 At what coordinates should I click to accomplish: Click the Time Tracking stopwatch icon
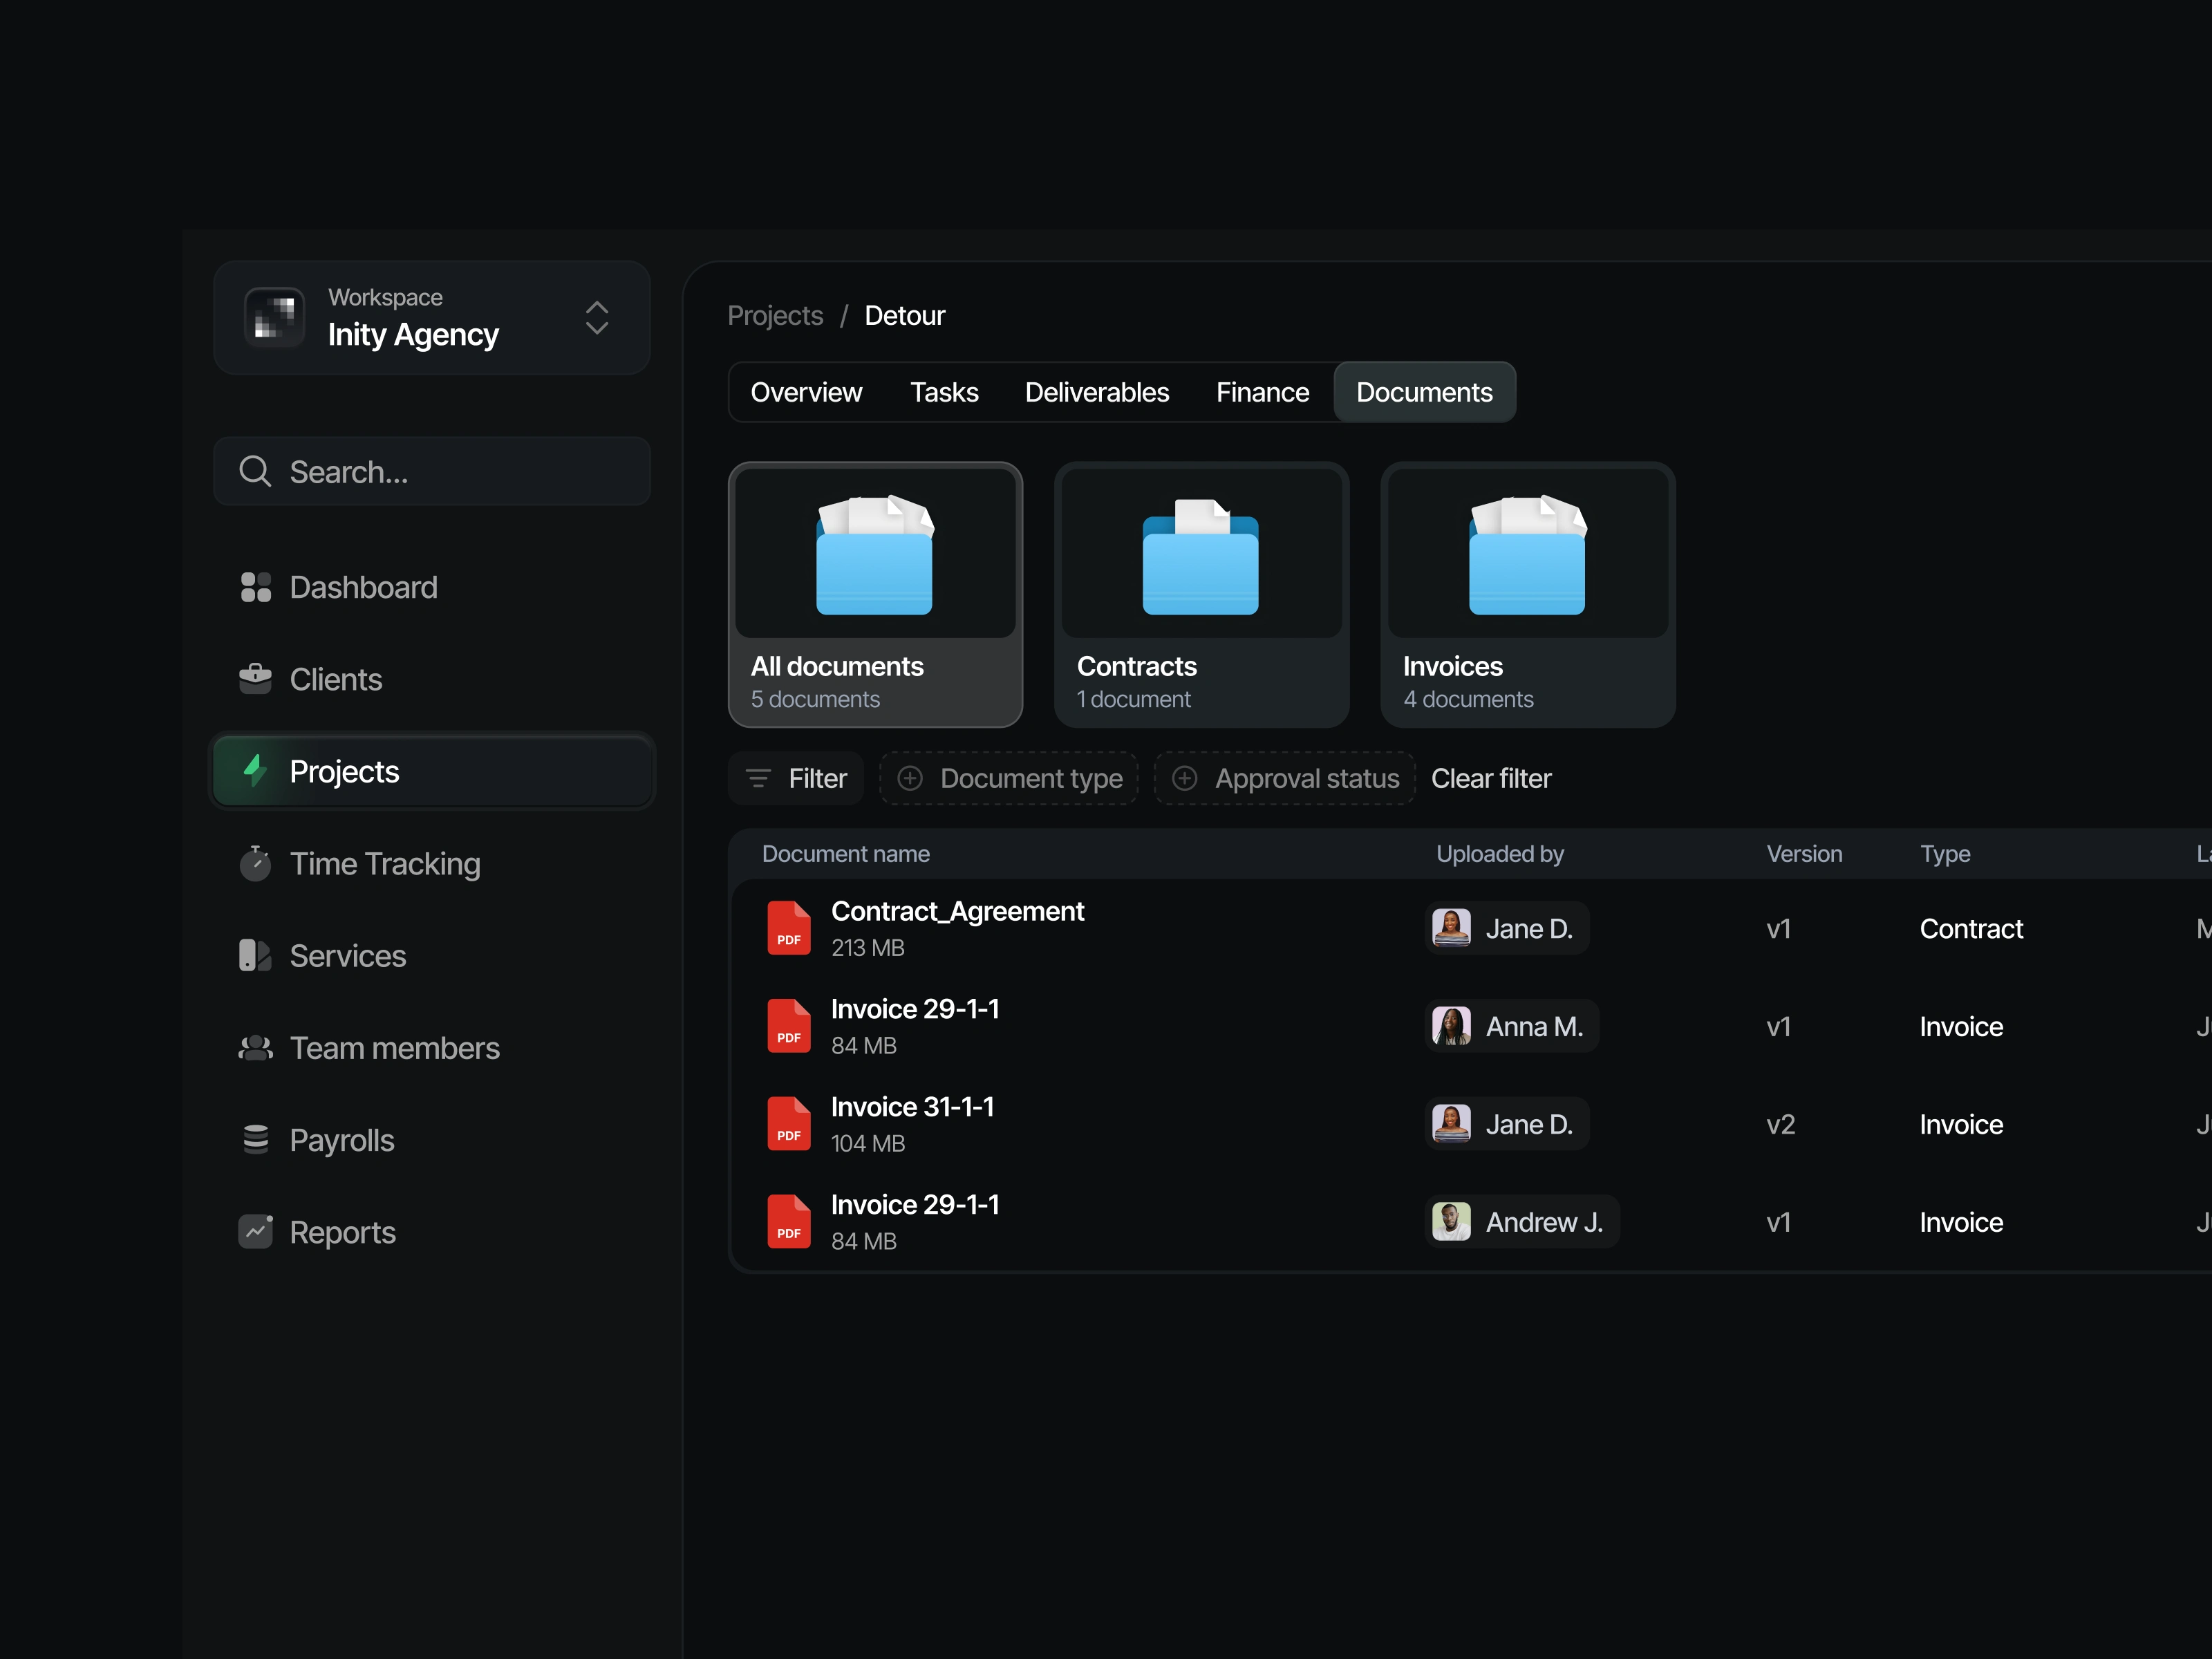point(255,863)
